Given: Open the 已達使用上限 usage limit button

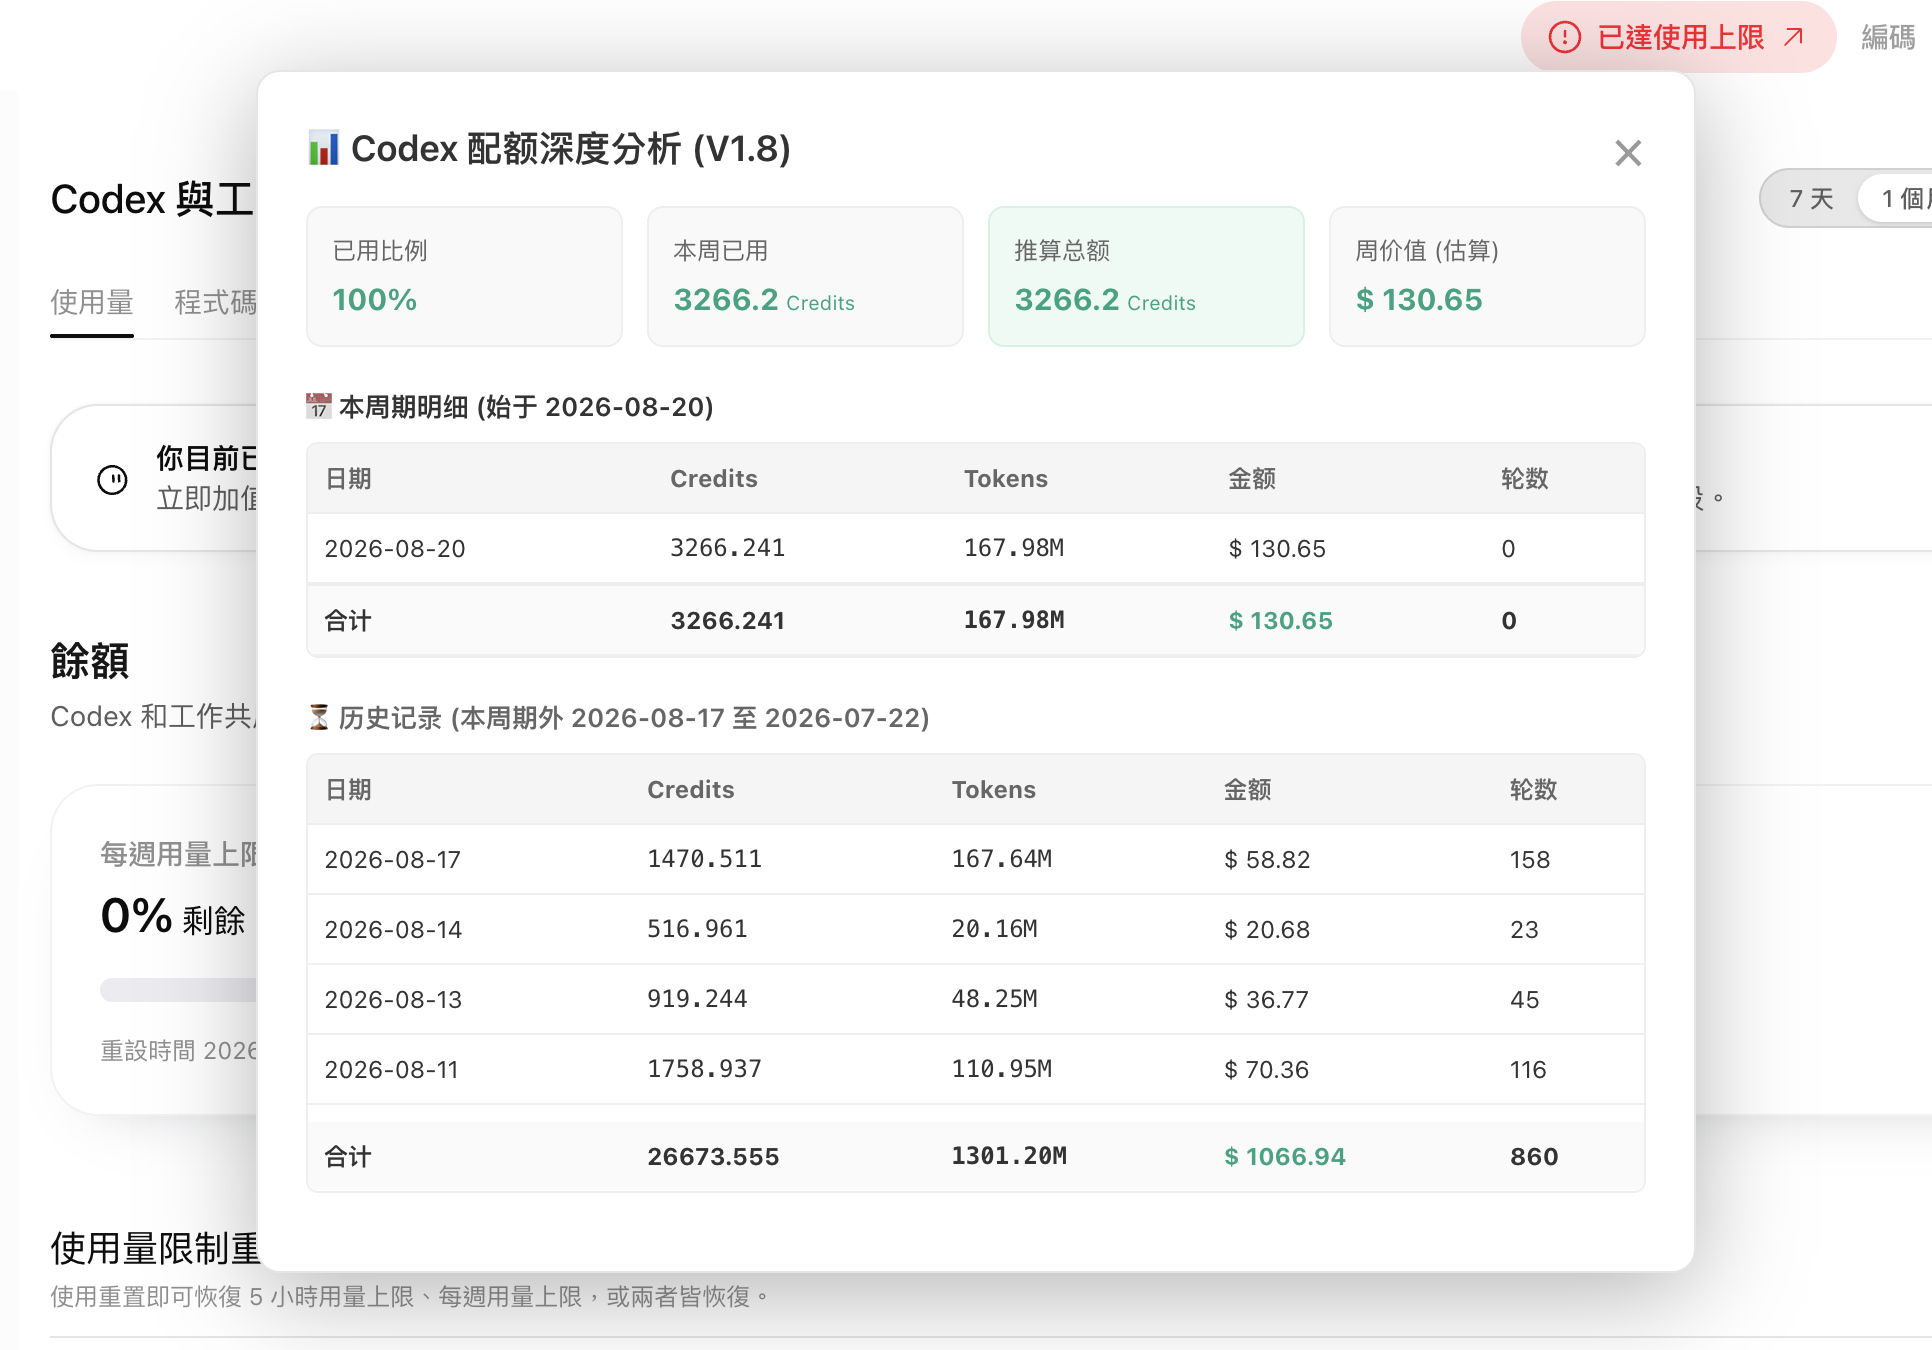Looking at the screenshot, I should 1678,38.
